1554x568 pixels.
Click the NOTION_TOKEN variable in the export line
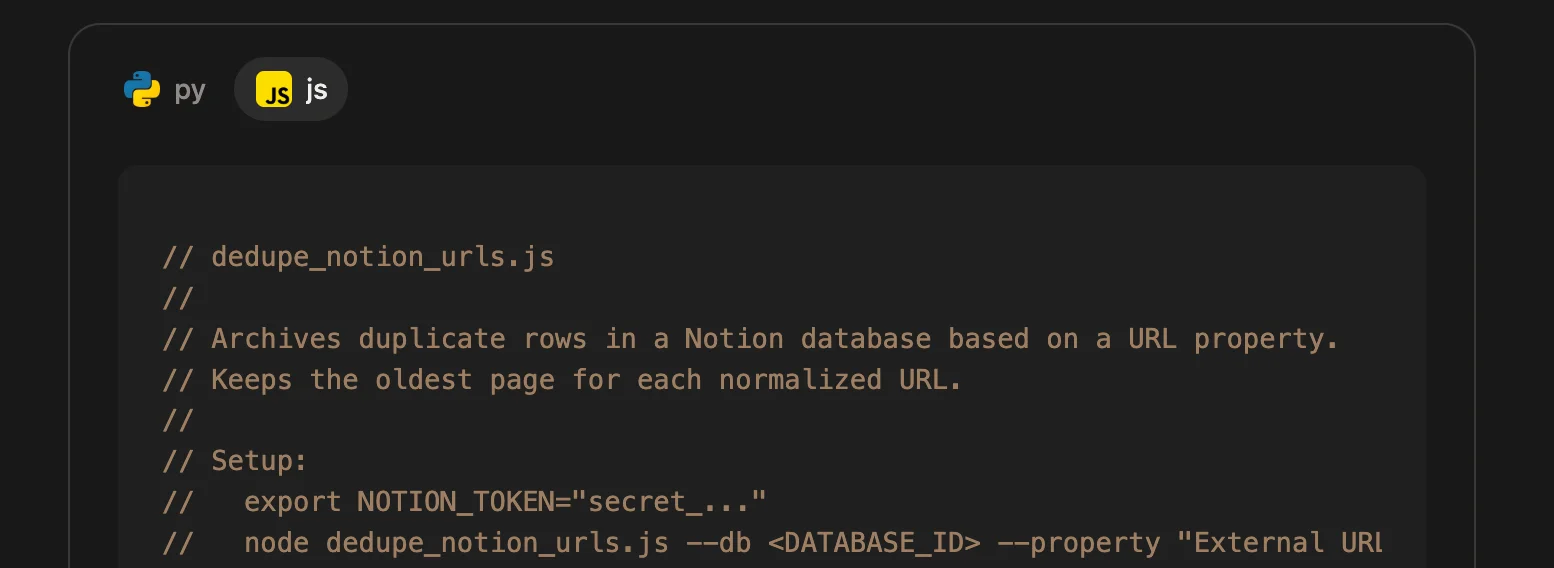point(455,501)
